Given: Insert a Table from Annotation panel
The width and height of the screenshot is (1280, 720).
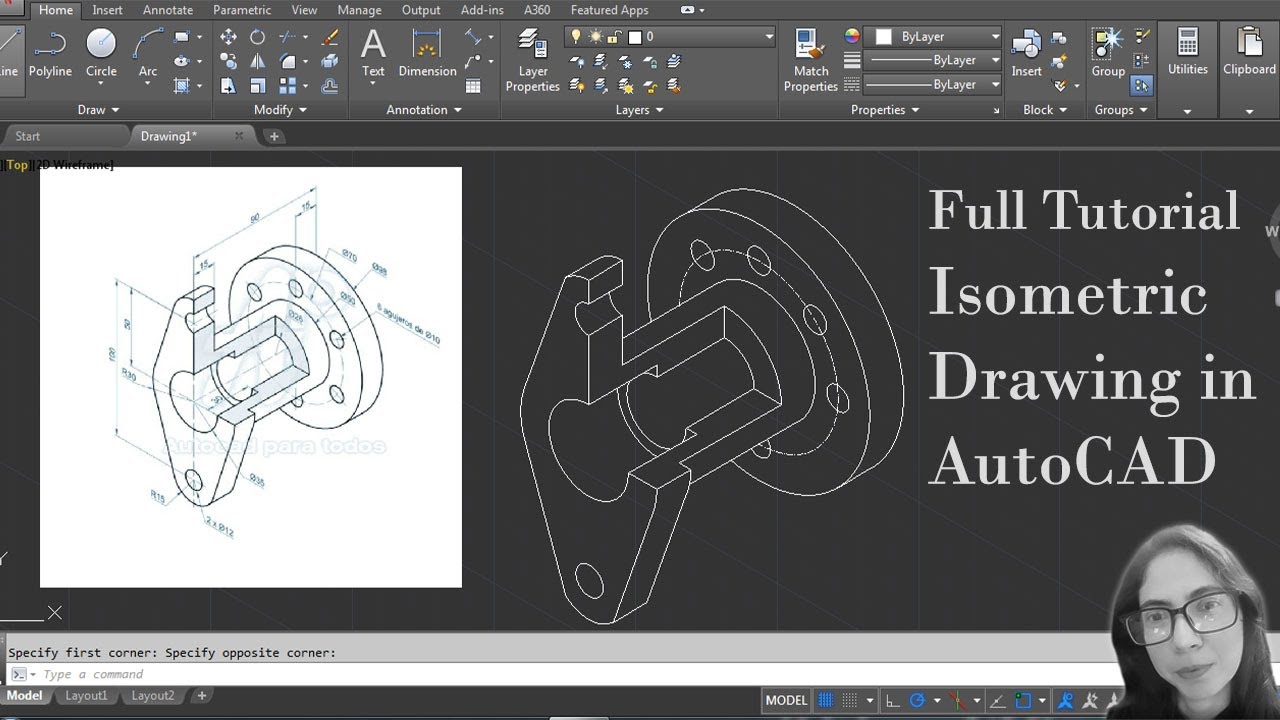Looking at the screenshot, I should click(x=473, y=86).
